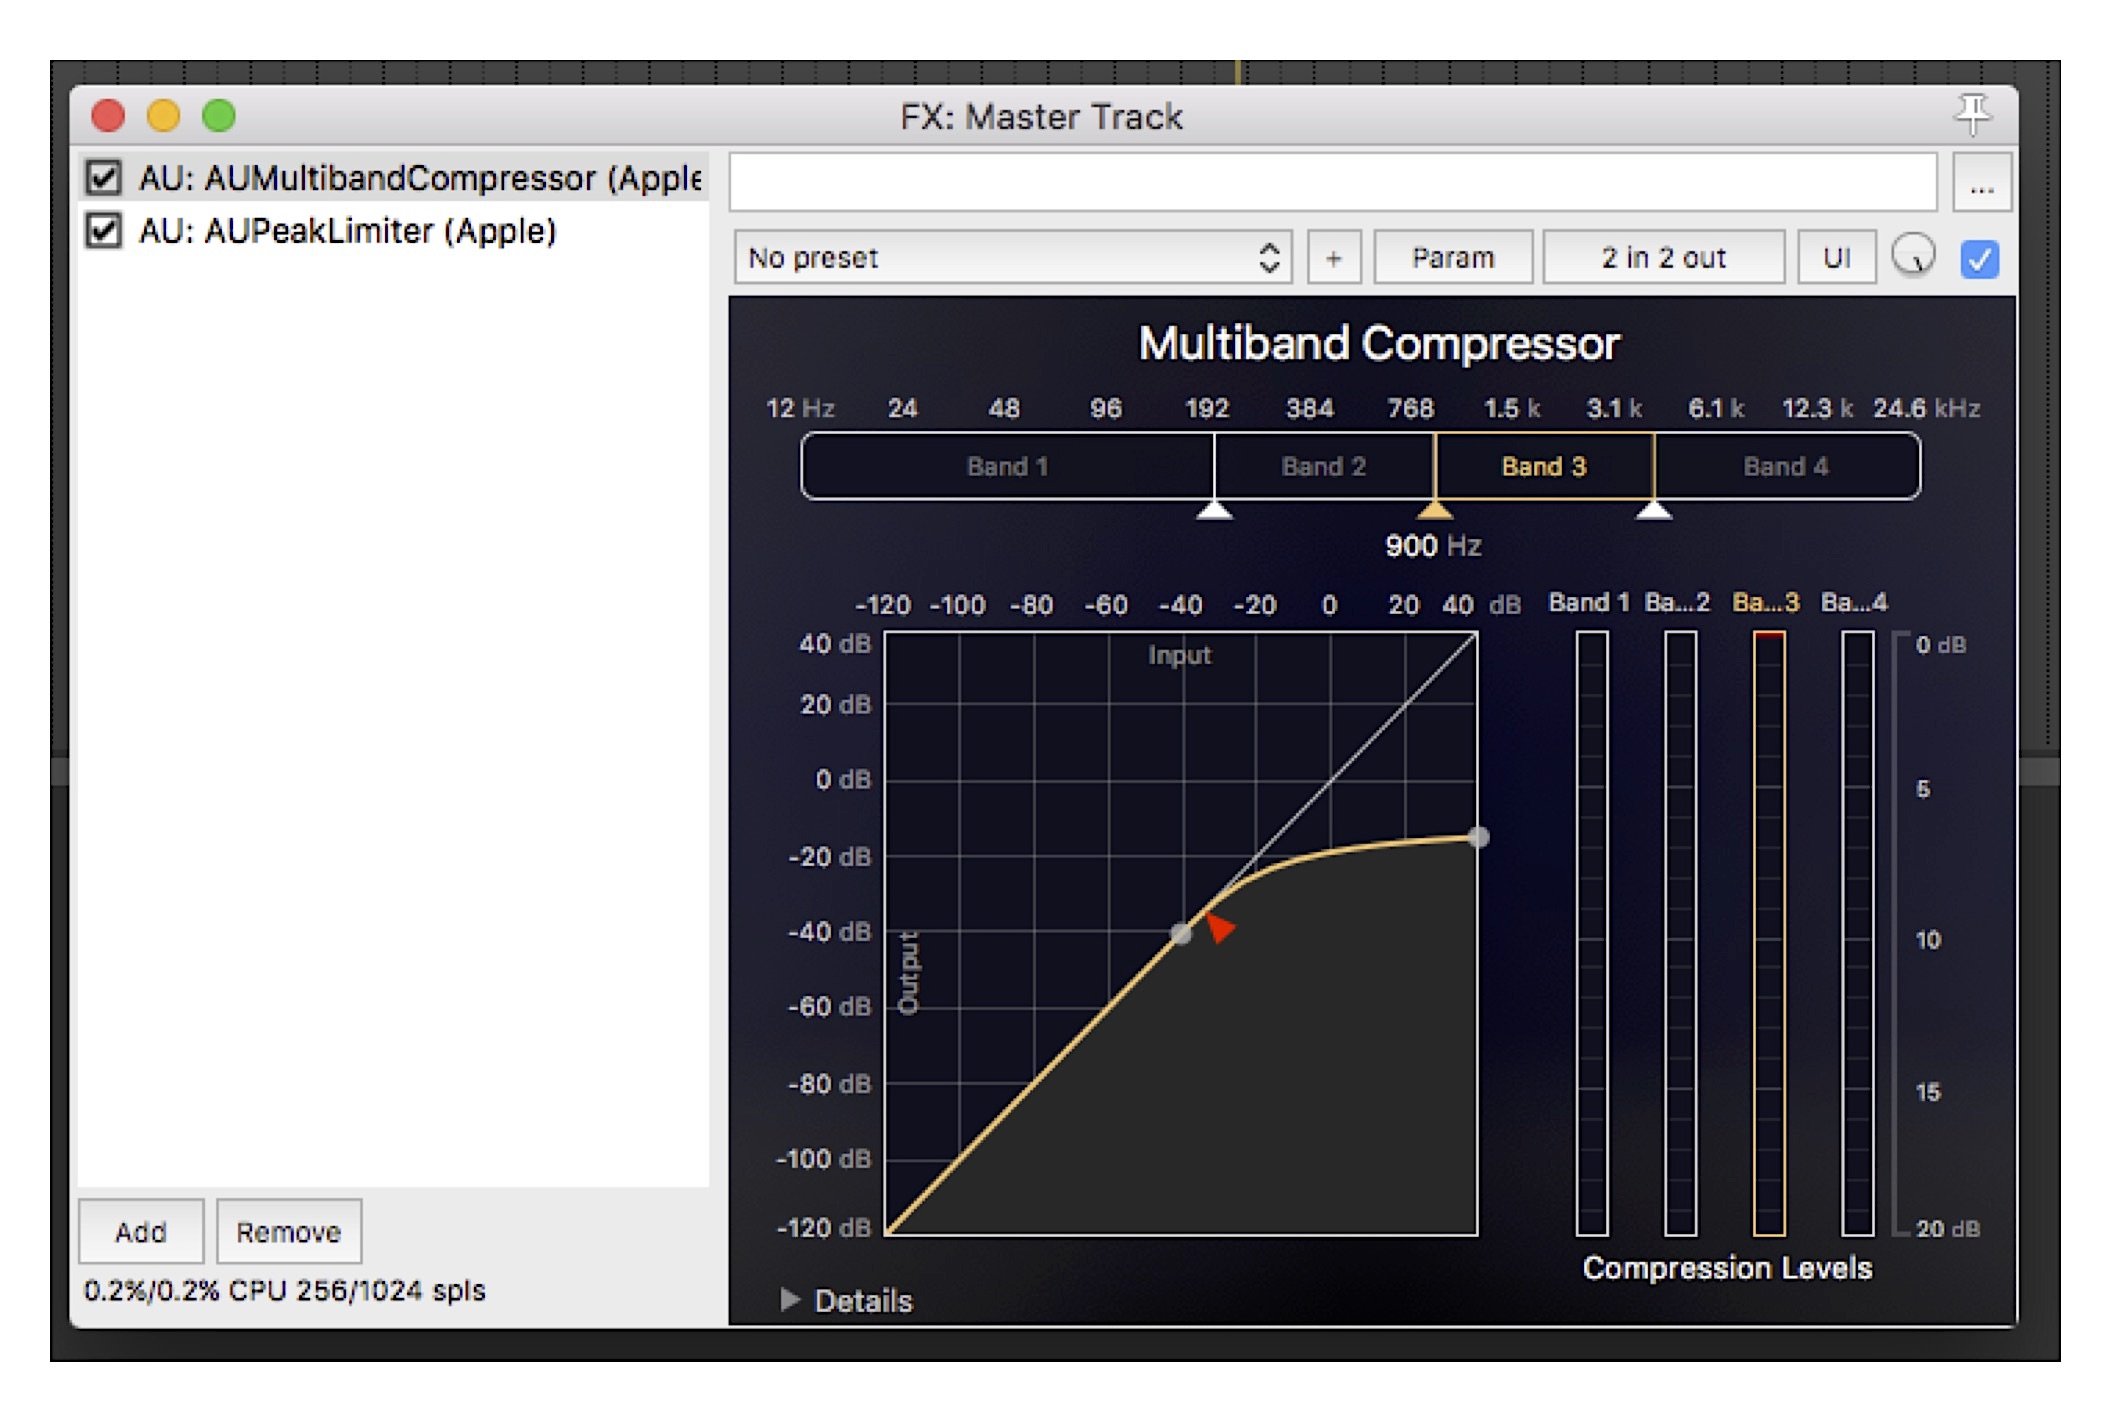Minimize the FX window with yellow button
Image resolution: width=2108 pixels, height=1408 pixels.
[163, 116]
